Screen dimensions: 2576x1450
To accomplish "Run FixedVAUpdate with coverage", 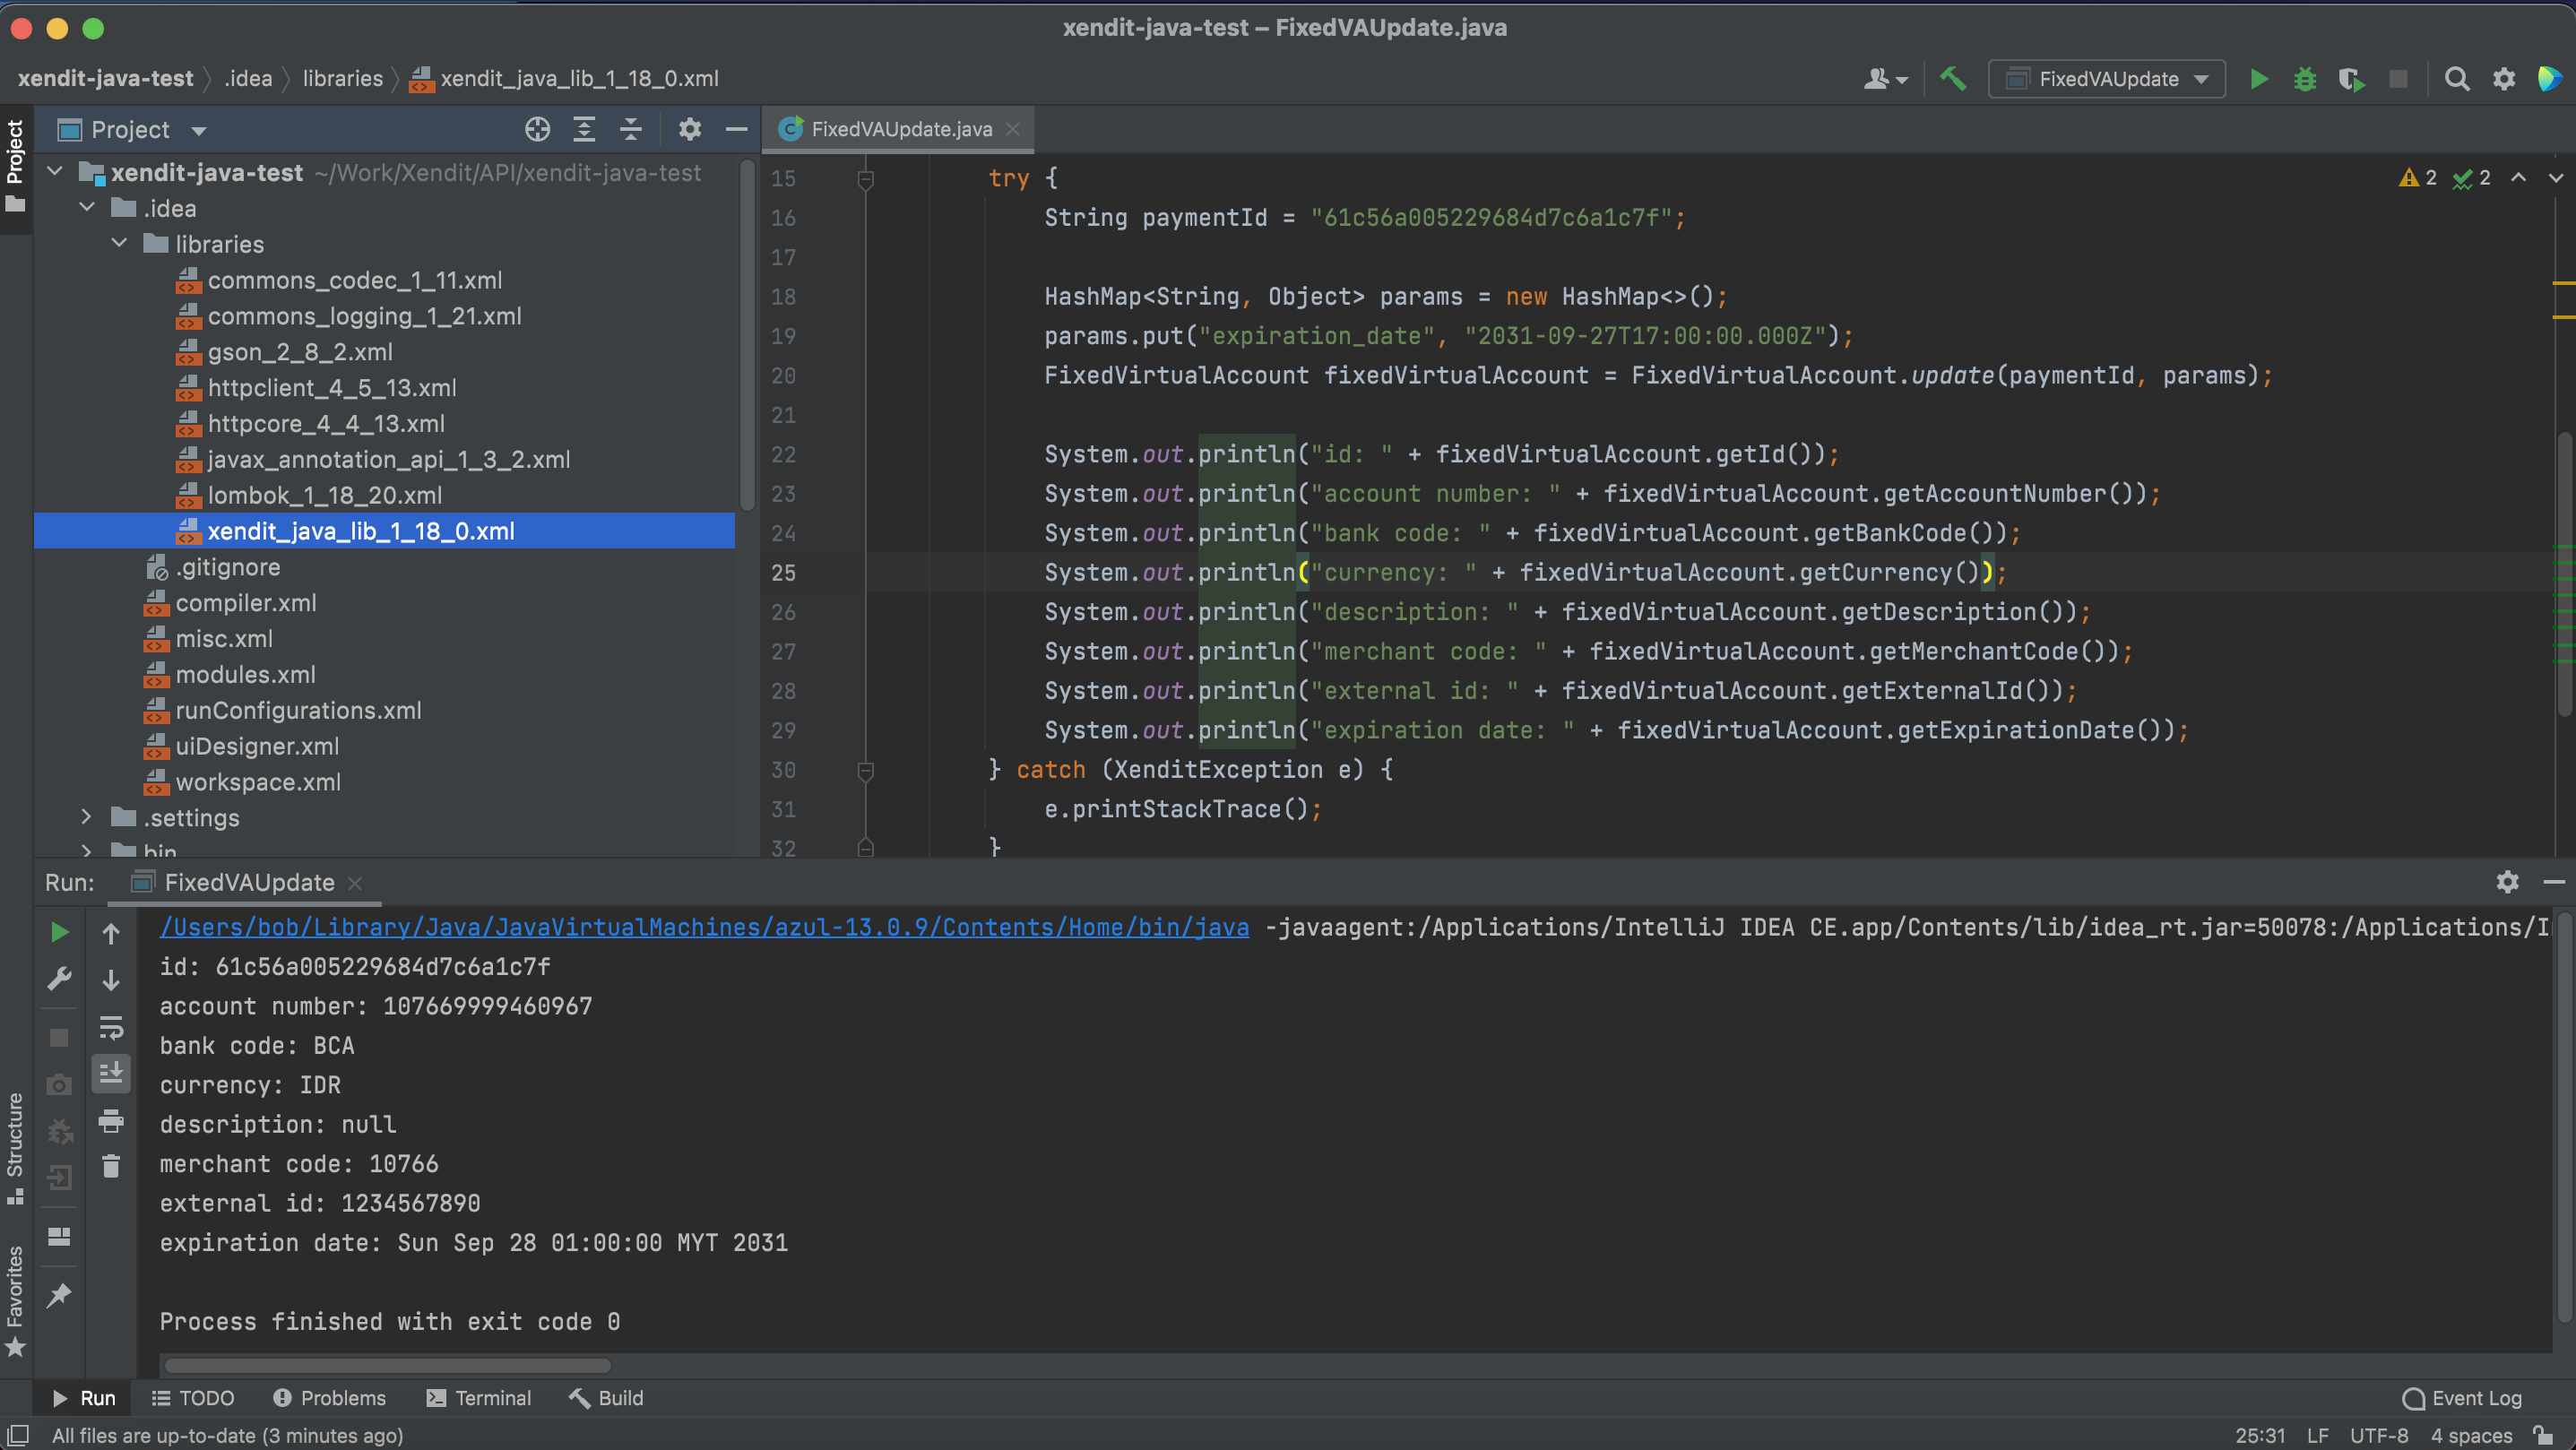I will 2350,79.
